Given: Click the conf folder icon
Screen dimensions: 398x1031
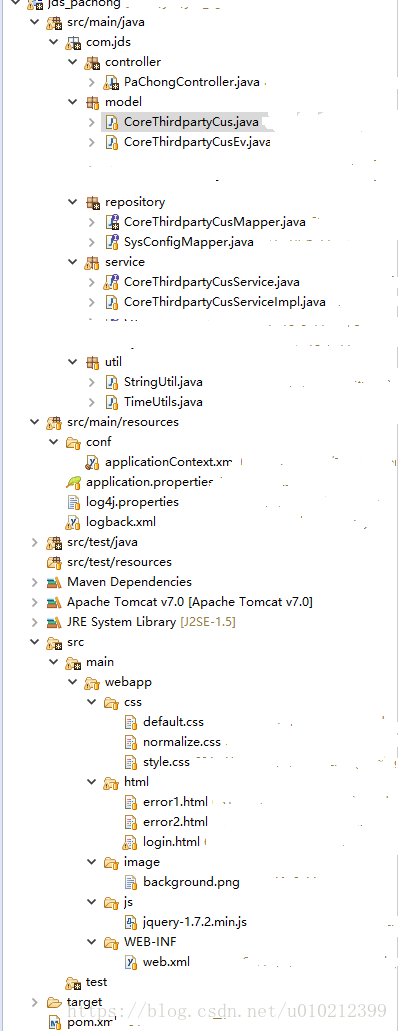Looking at the screenshot, I should pyautogui.click(x=72, y=442).
